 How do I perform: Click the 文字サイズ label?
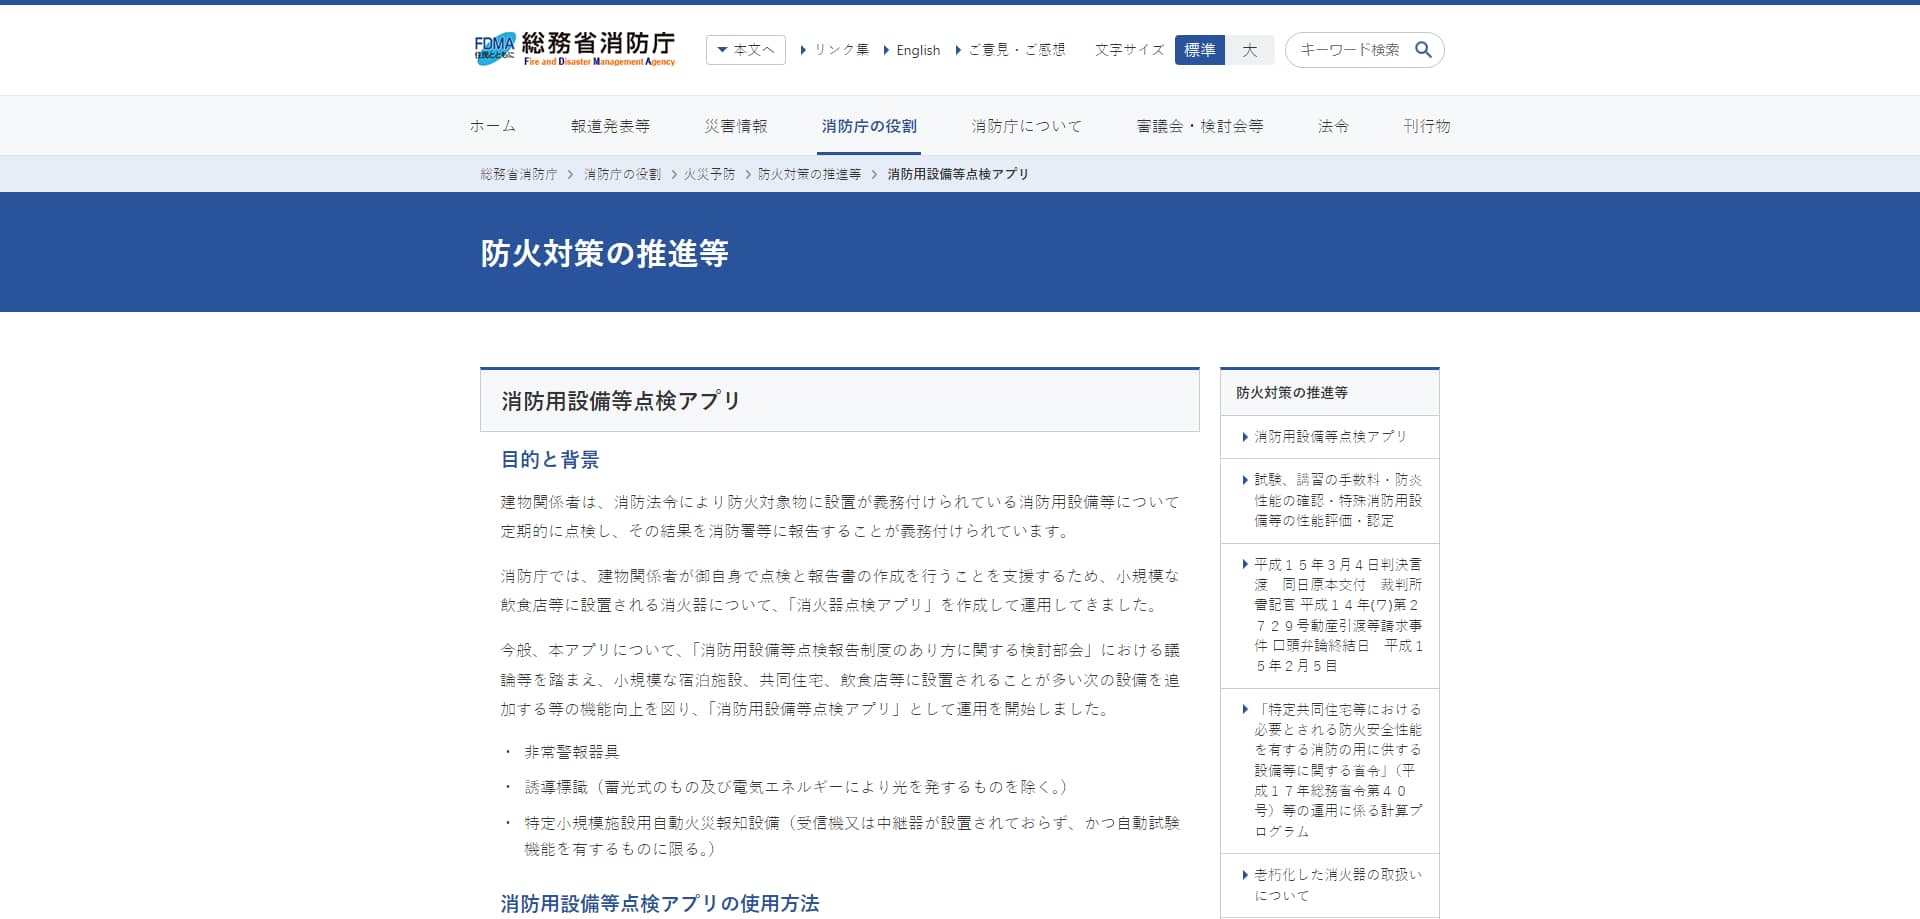pos(1129,50)
